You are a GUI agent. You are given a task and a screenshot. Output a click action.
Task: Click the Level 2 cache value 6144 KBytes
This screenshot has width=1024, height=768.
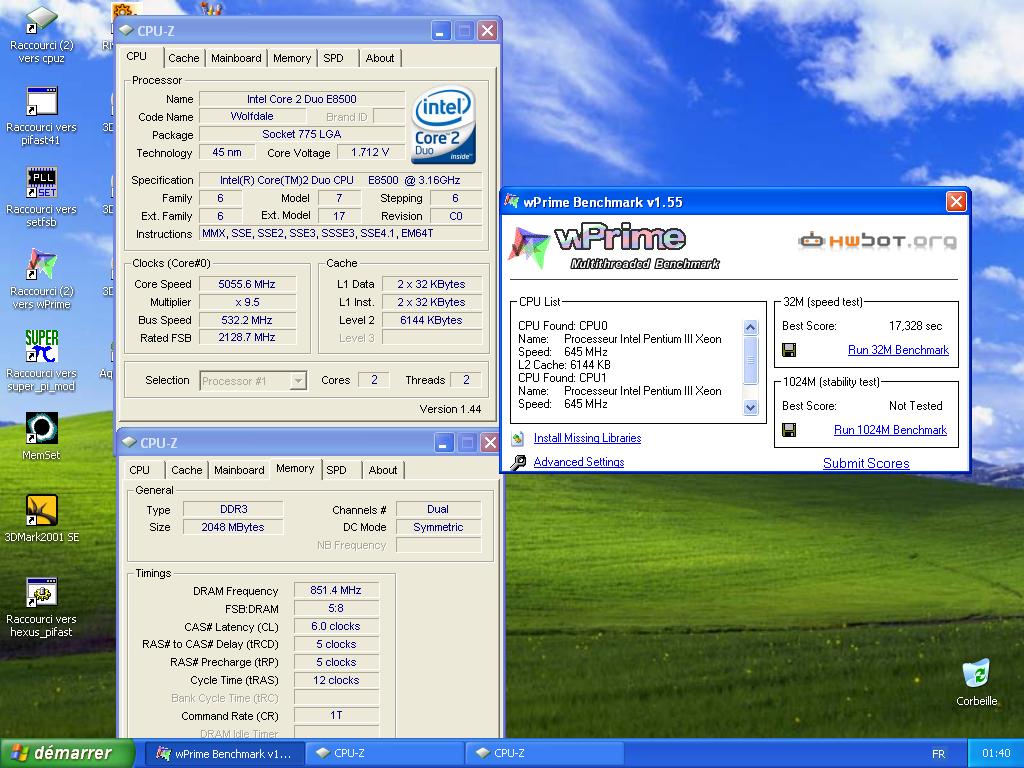coord(431,320)
